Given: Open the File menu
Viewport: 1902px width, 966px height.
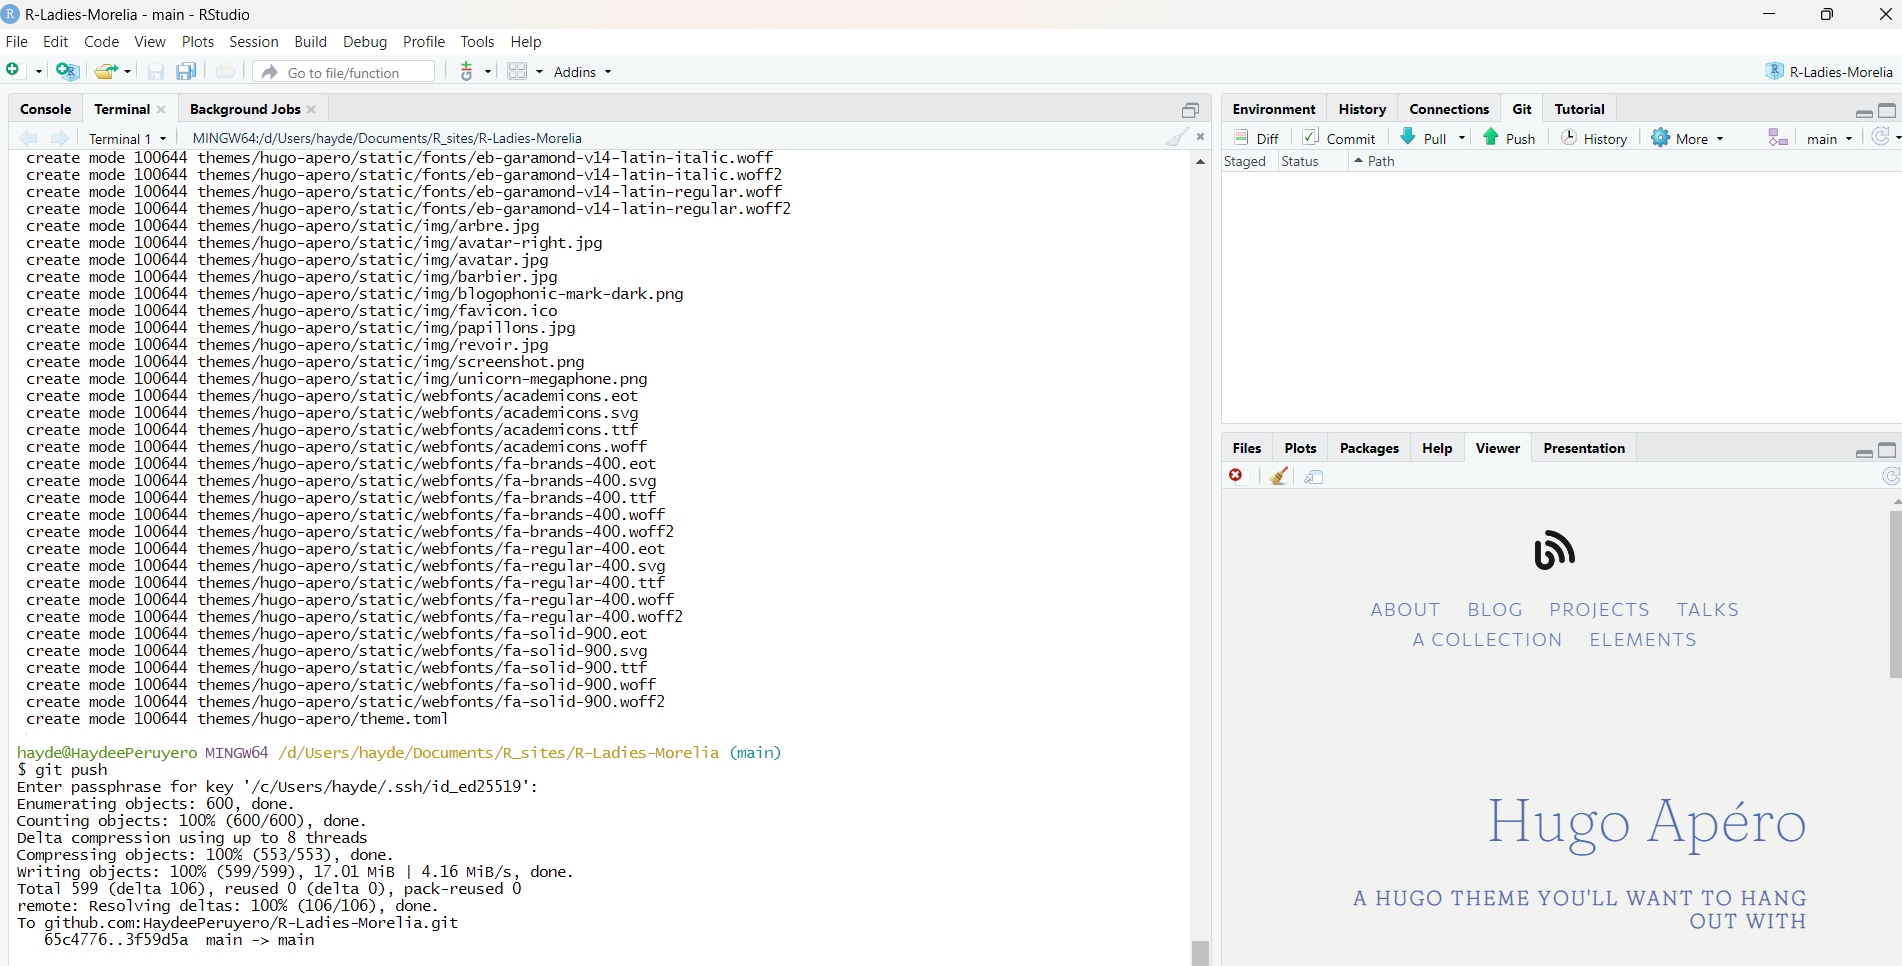Looking at the screenshot, I should [17, 42].
